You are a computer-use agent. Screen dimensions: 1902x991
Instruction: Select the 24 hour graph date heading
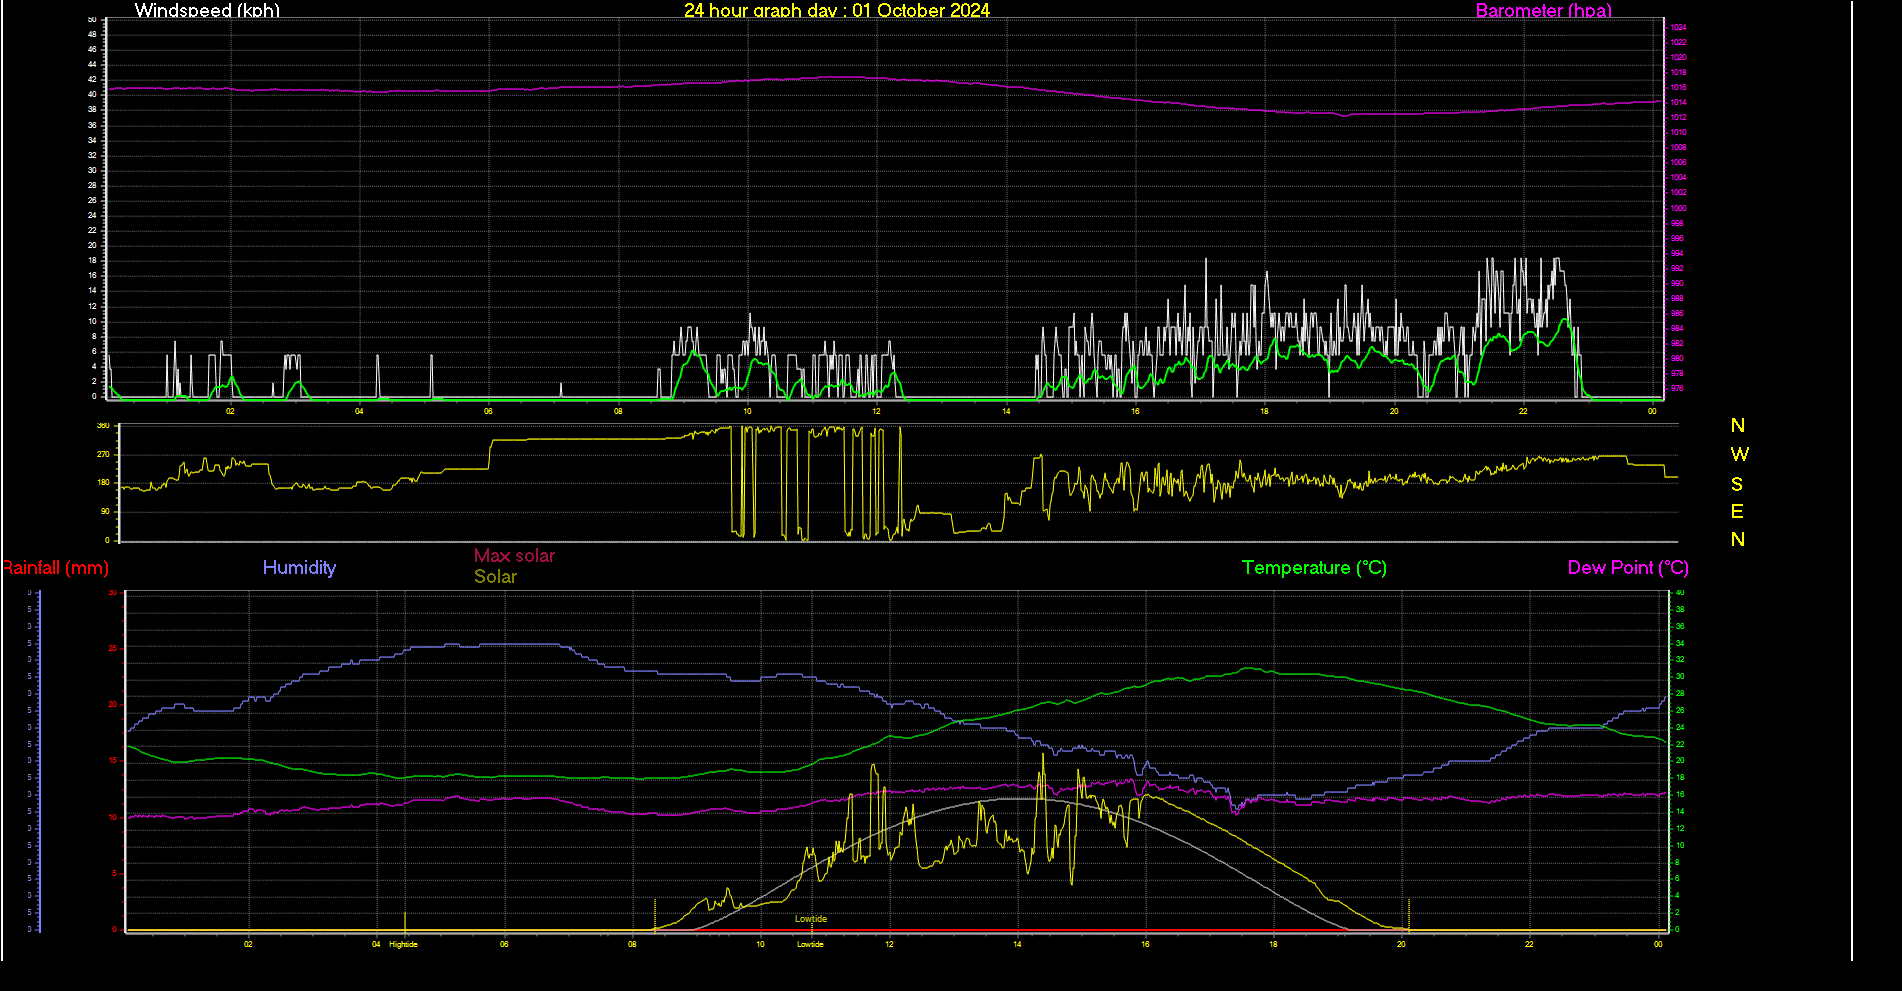tap(837, 10)
